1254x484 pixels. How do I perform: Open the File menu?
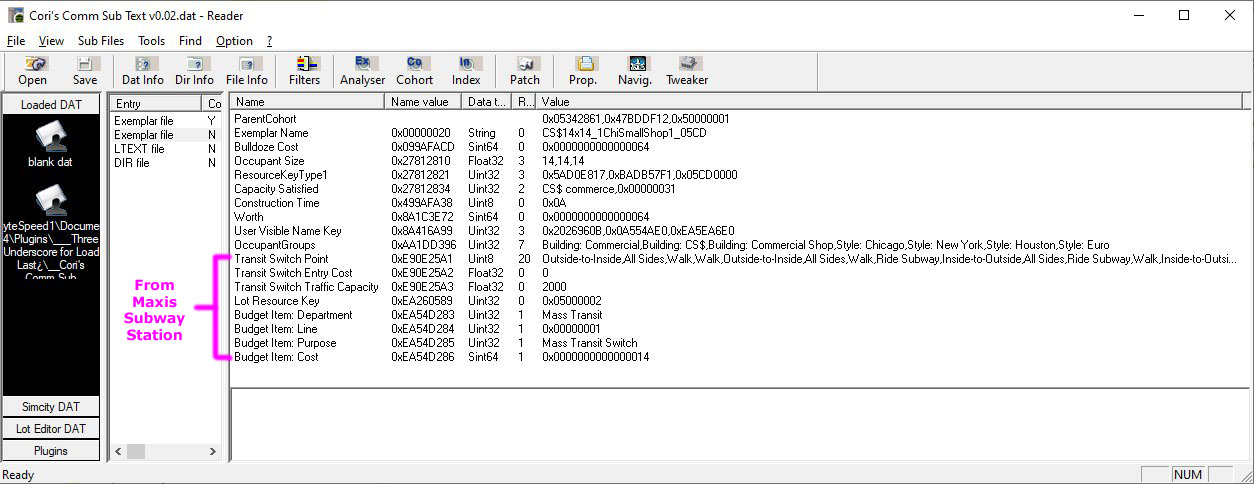coord(16,41)
